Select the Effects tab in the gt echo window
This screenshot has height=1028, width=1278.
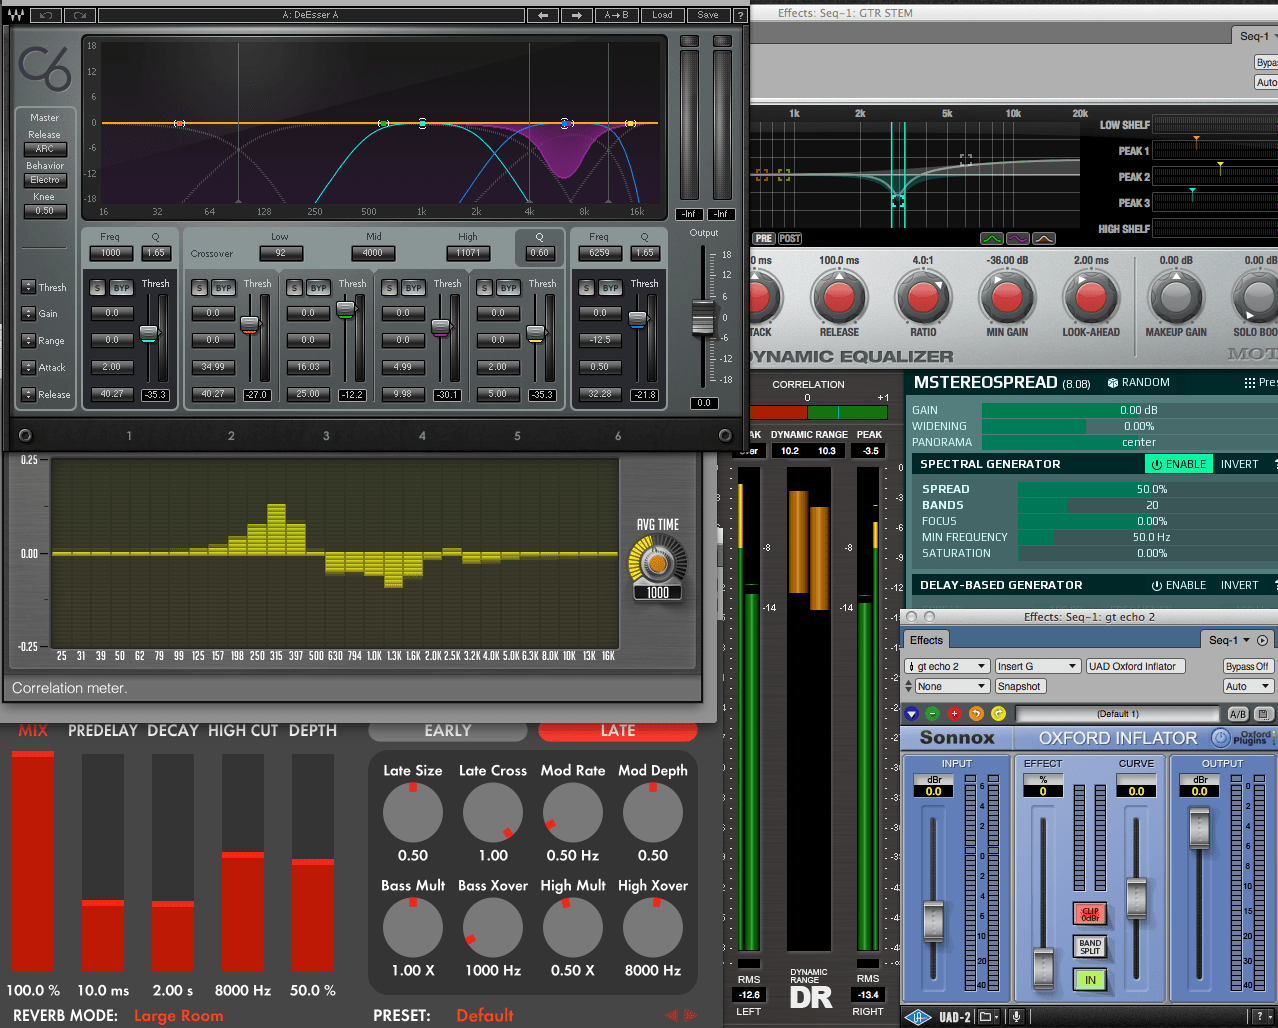[x=925, y=639]
